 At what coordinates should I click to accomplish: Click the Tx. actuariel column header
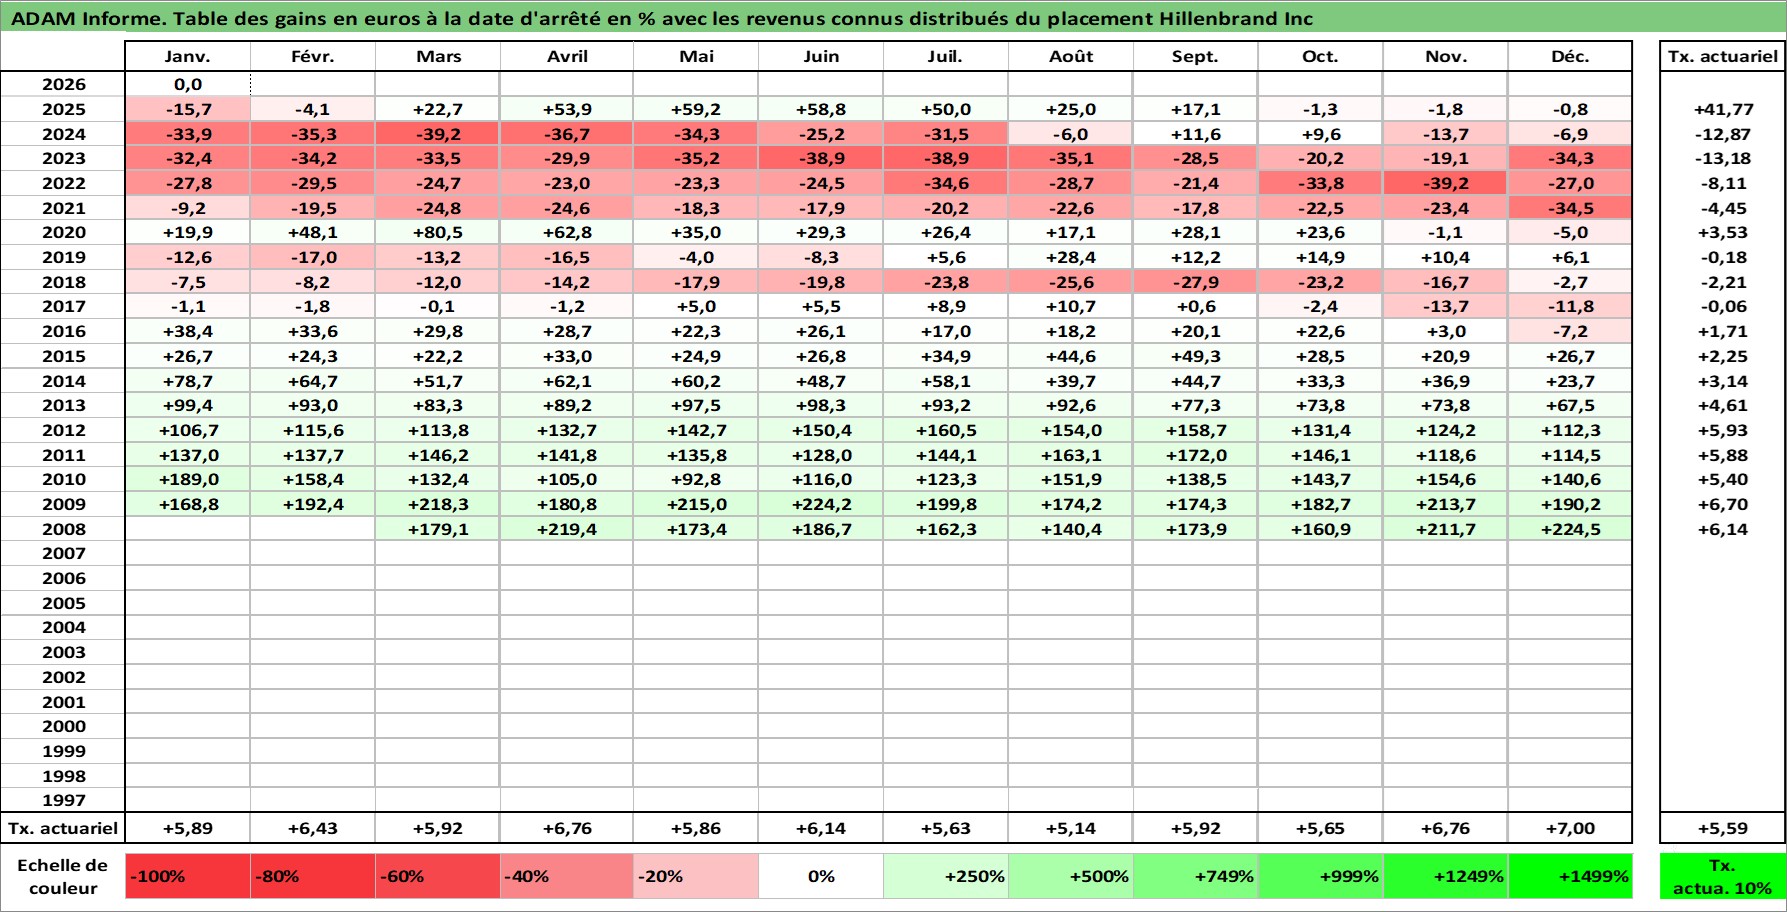(x=1723, y=56)
